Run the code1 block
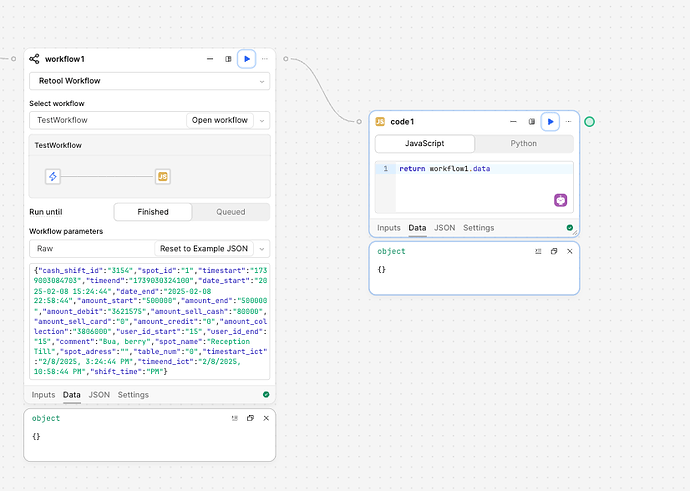The height and width of the screenshot is (491, 690). [x=550, y=122]
